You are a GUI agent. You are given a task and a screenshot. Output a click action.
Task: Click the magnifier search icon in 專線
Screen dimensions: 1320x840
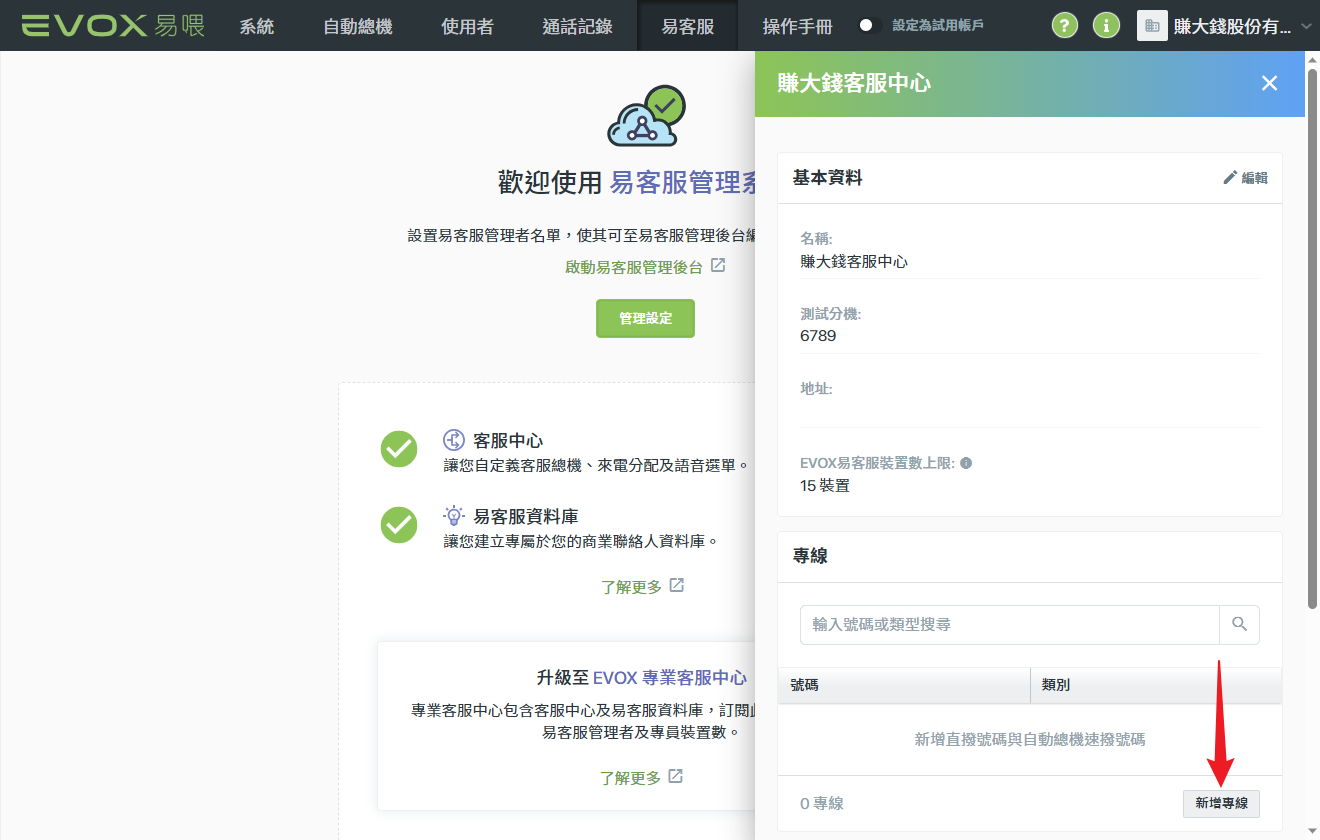point(1239,624)
